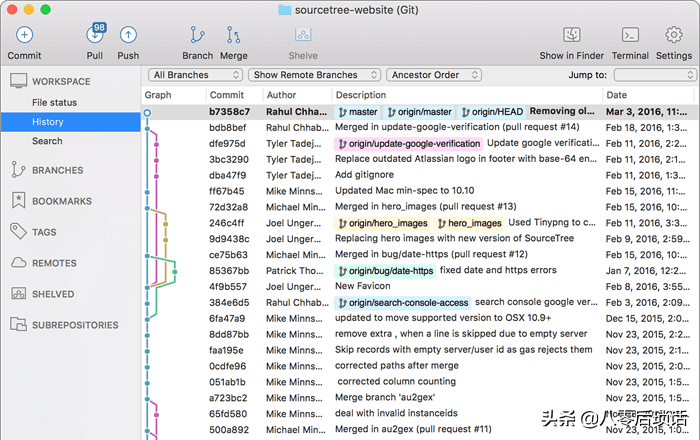Screen dimensions: 700x440
Task: Open the Jump to combo box
Action: [x=654, y=75]
